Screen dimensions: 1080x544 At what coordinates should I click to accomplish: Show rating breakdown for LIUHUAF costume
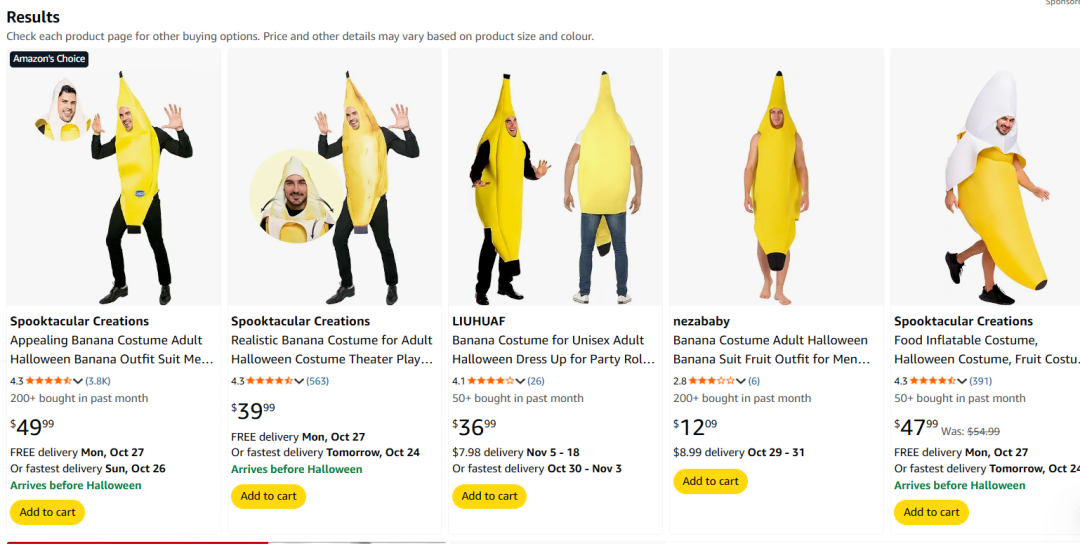[x=520, y=381]
